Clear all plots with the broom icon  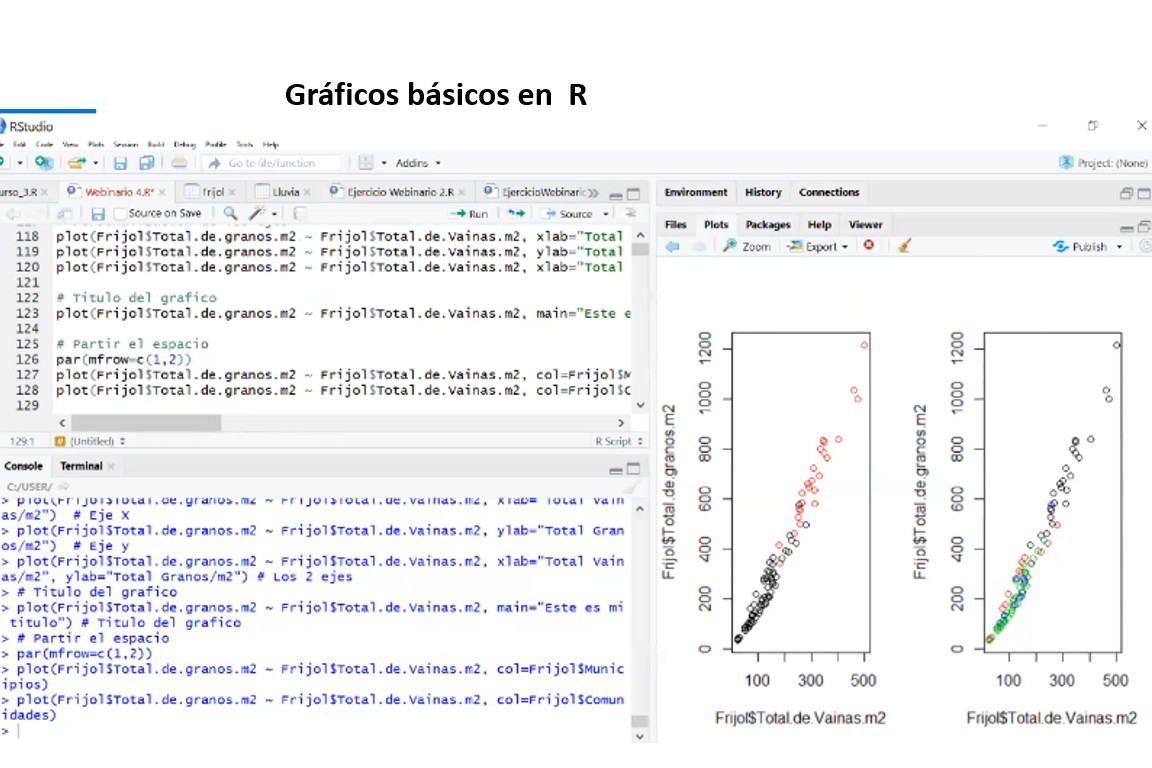click(904, 246)
